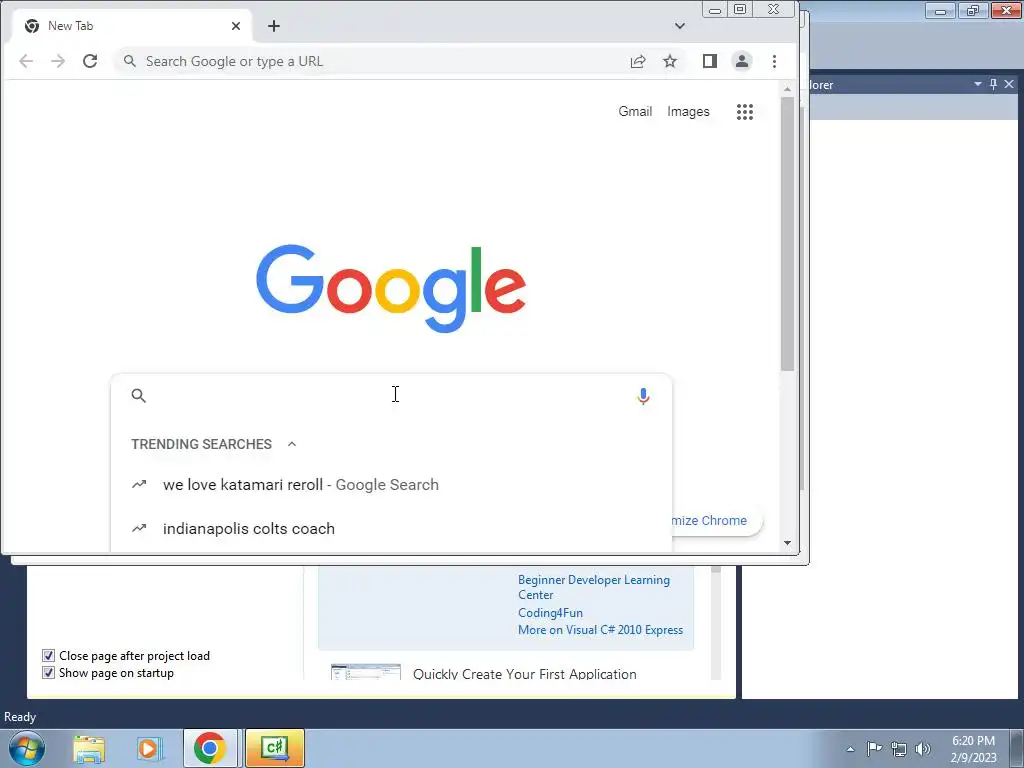Open Chrome three-dot menu
Image resolution: width=1024 pixels, height=768 pixels.
point(775,61)
